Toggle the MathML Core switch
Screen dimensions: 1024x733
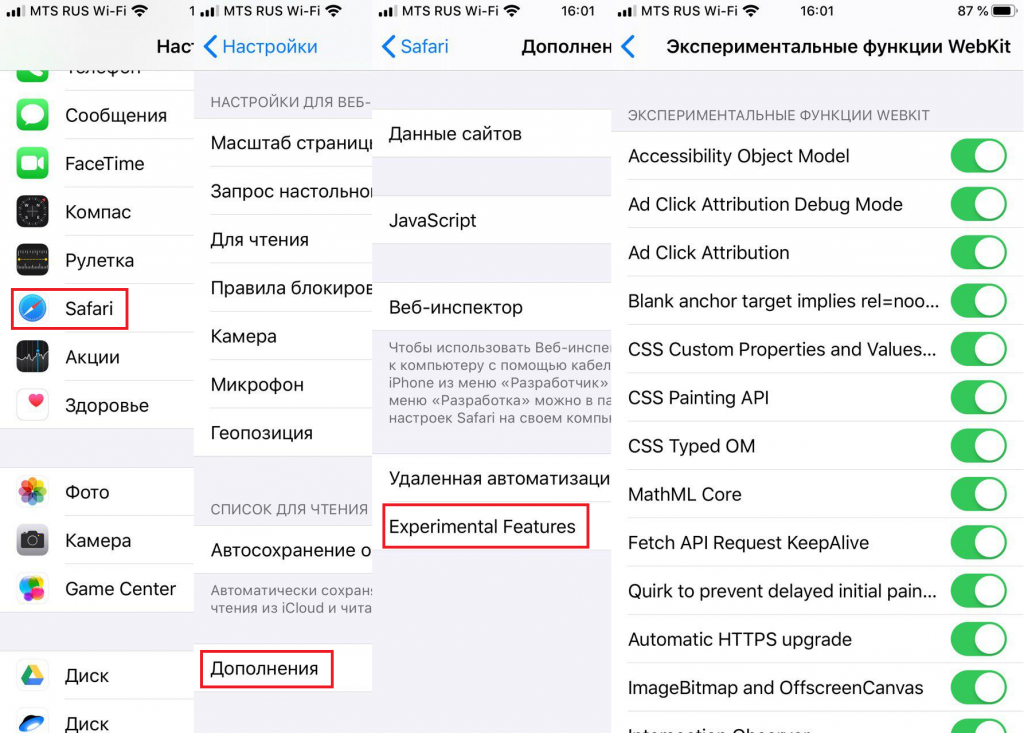click(x=977, y=494)
